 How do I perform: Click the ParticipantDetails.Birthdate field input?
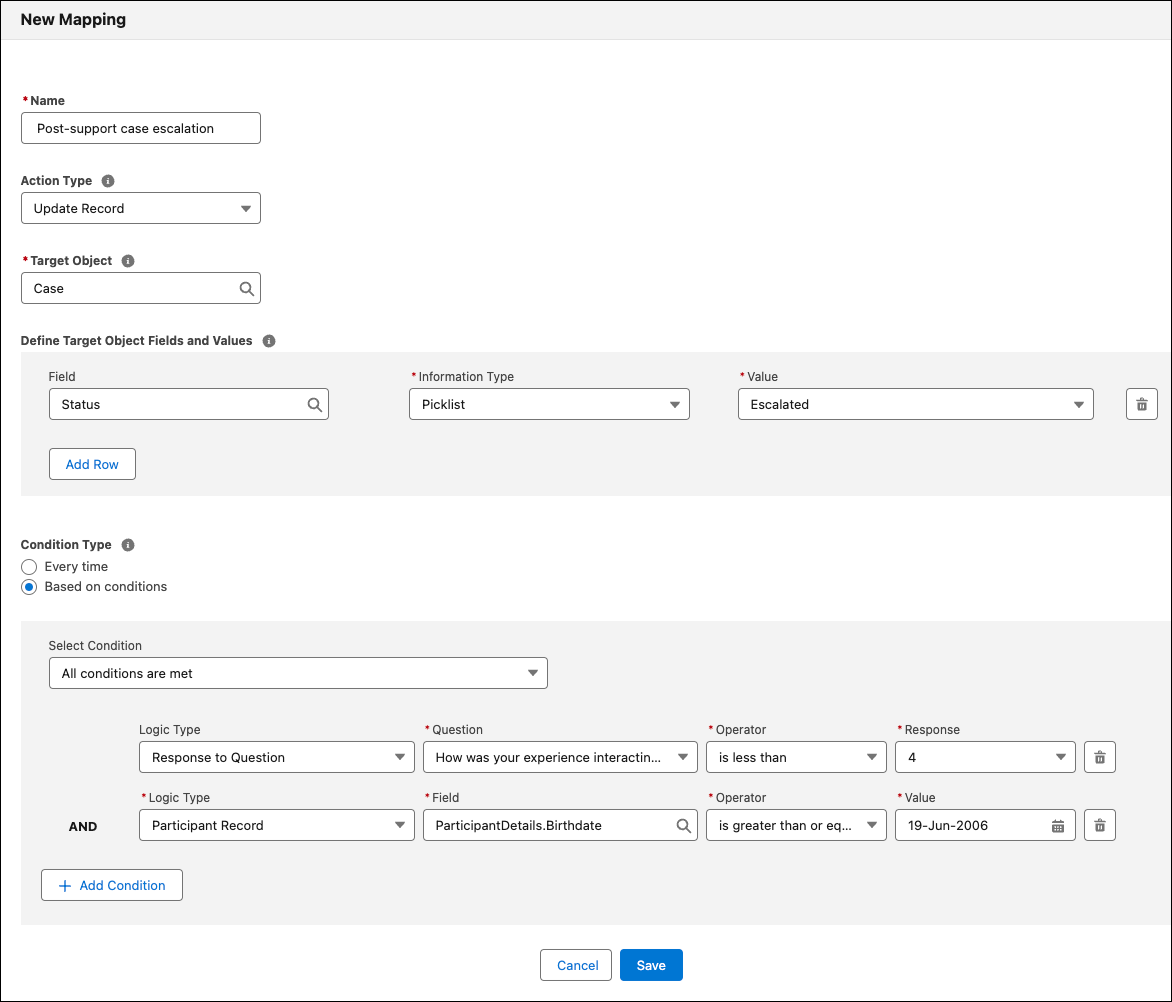(x=560, y=825)
